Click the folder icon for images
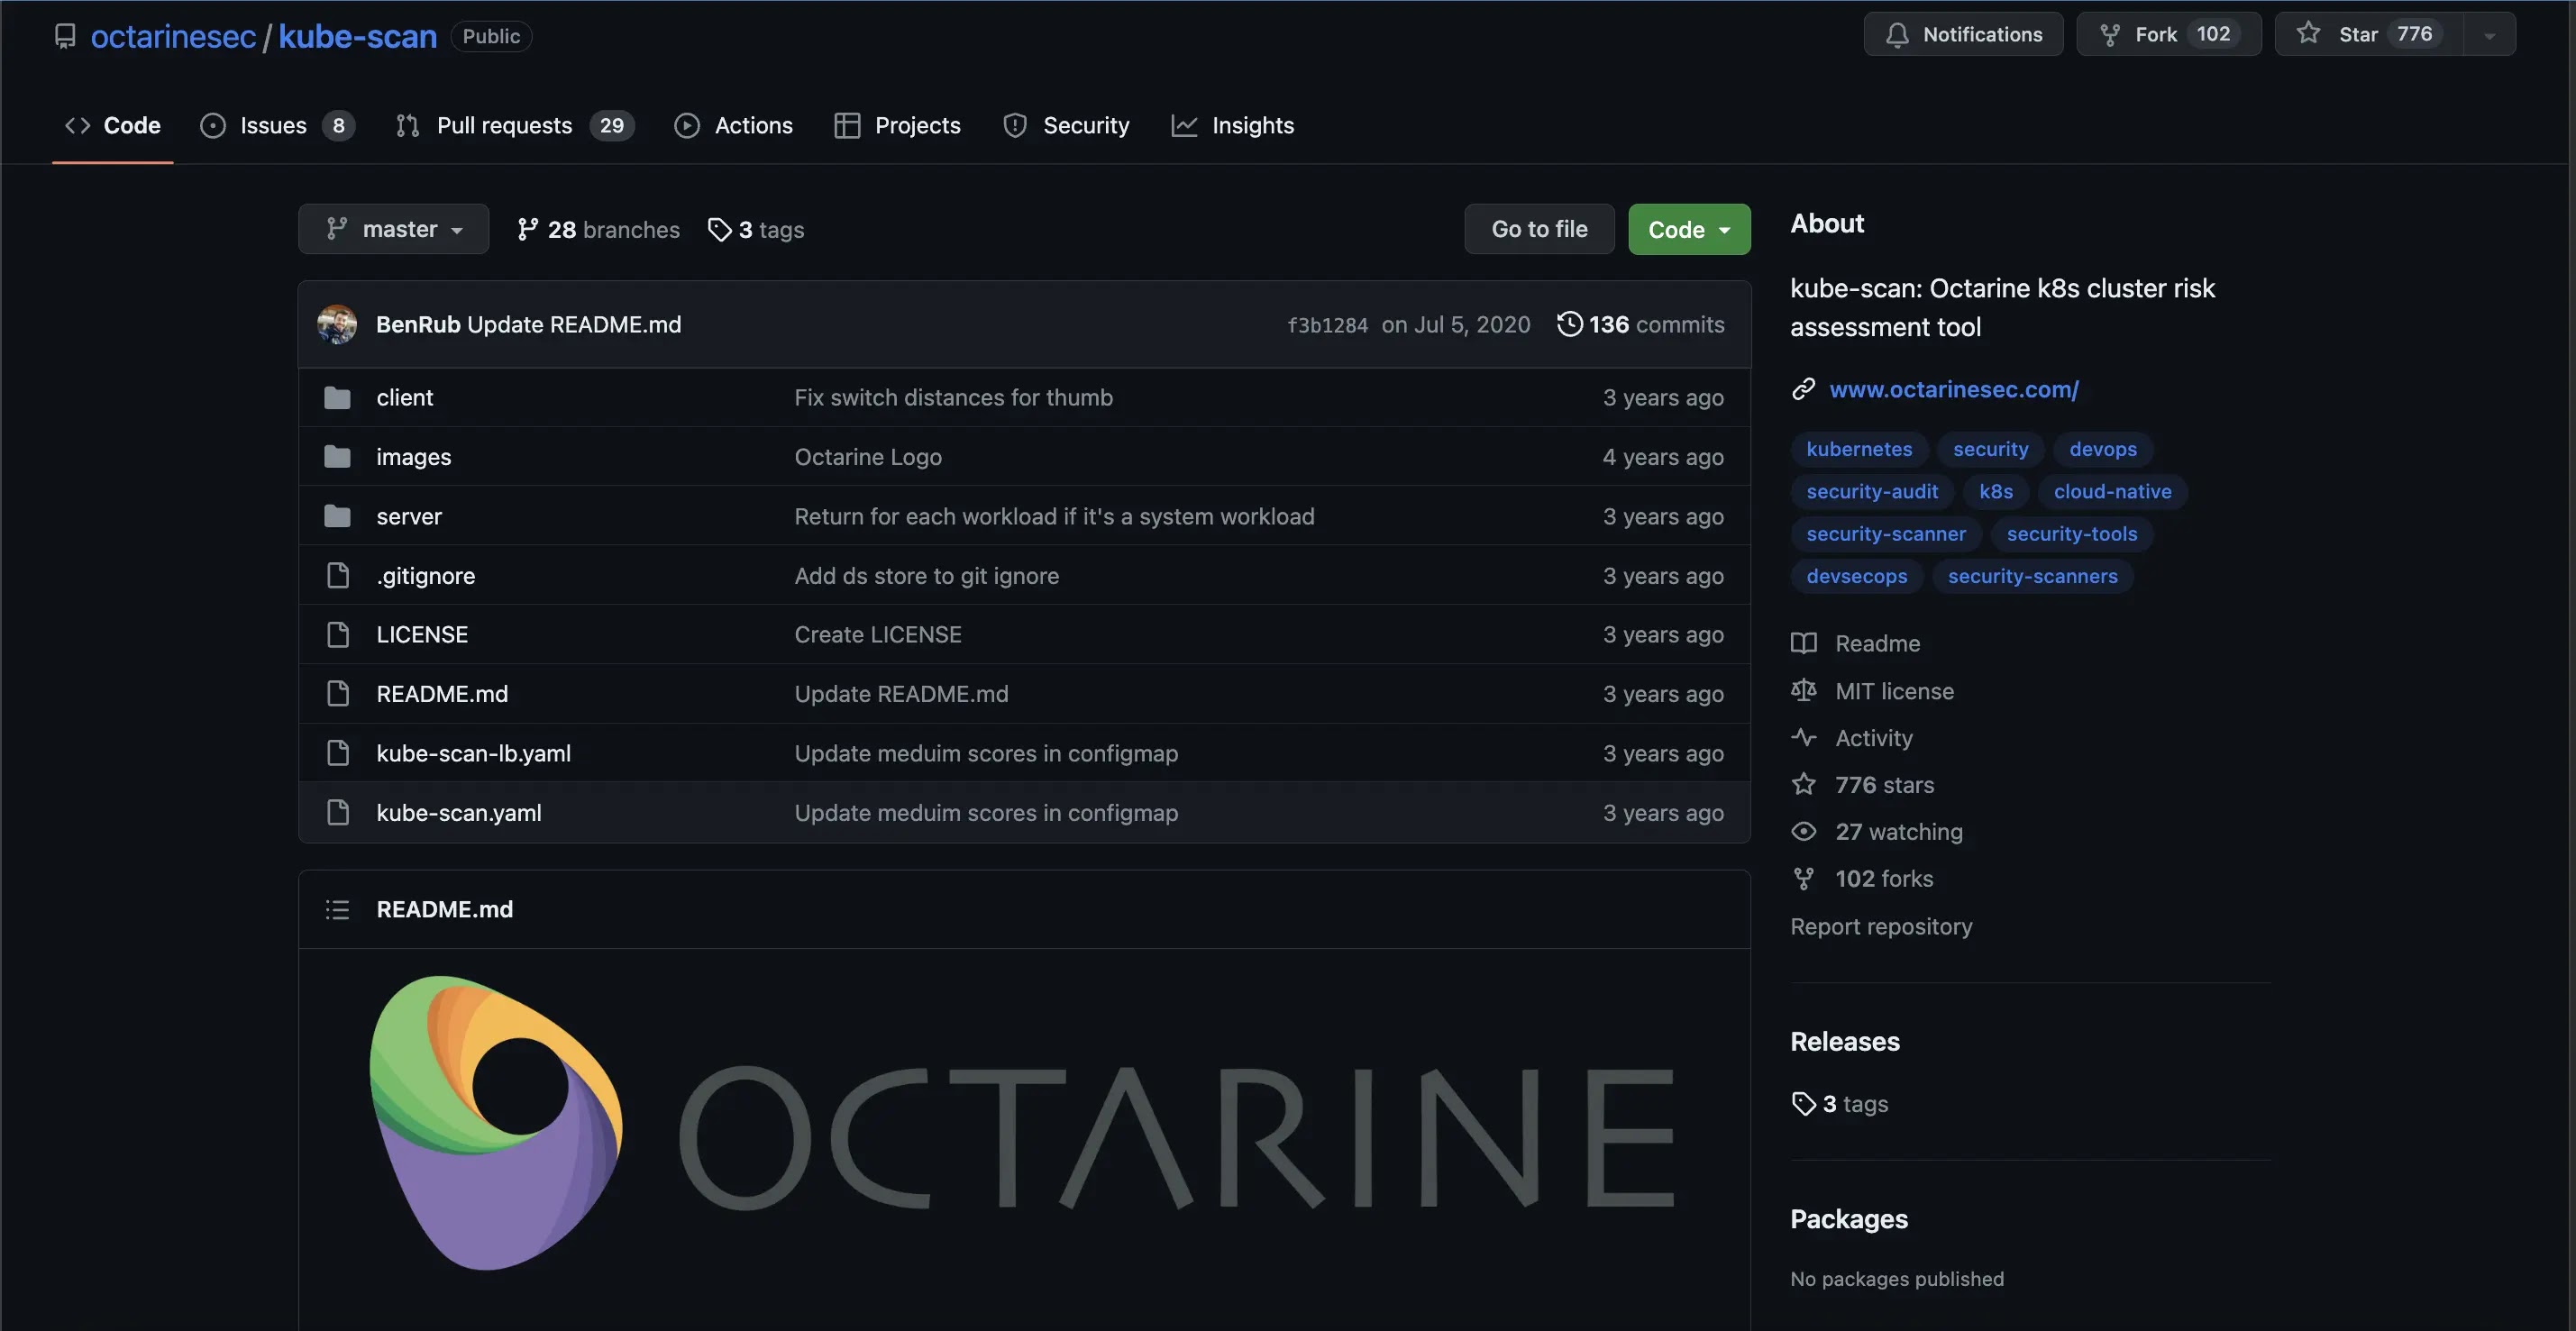Viewport: 2576px width, 1331px height. point(337,457)
